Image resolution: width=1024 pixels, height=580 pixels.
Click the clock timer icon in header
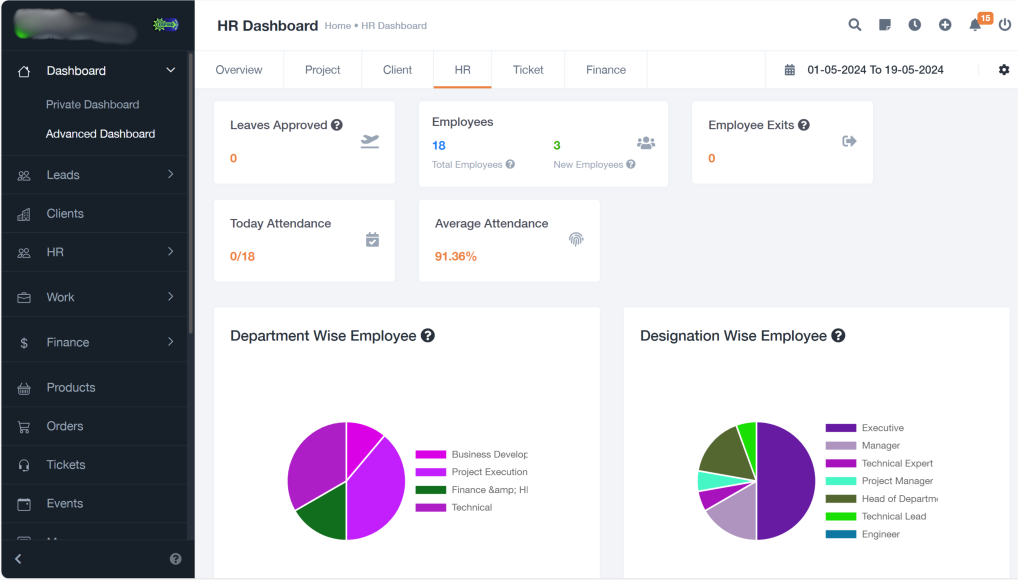tap(915, 25)
